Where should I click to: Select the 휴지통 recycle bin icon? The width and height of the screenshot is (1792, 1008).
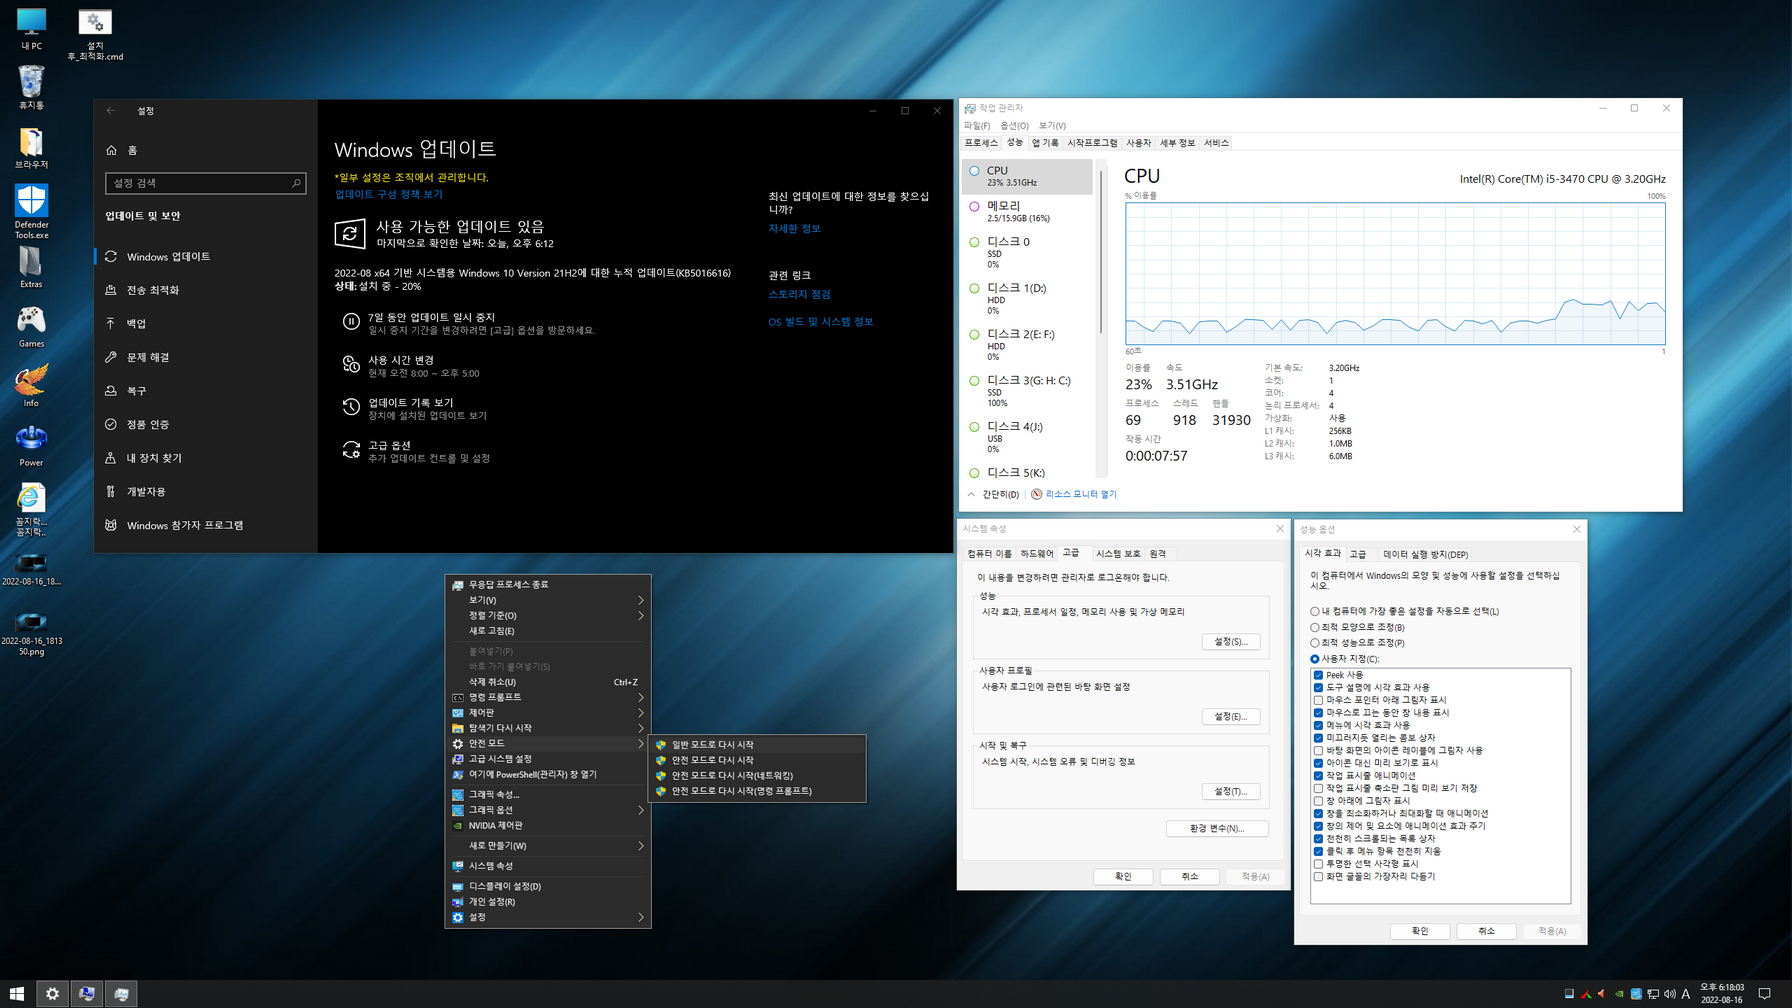(31, 87)
